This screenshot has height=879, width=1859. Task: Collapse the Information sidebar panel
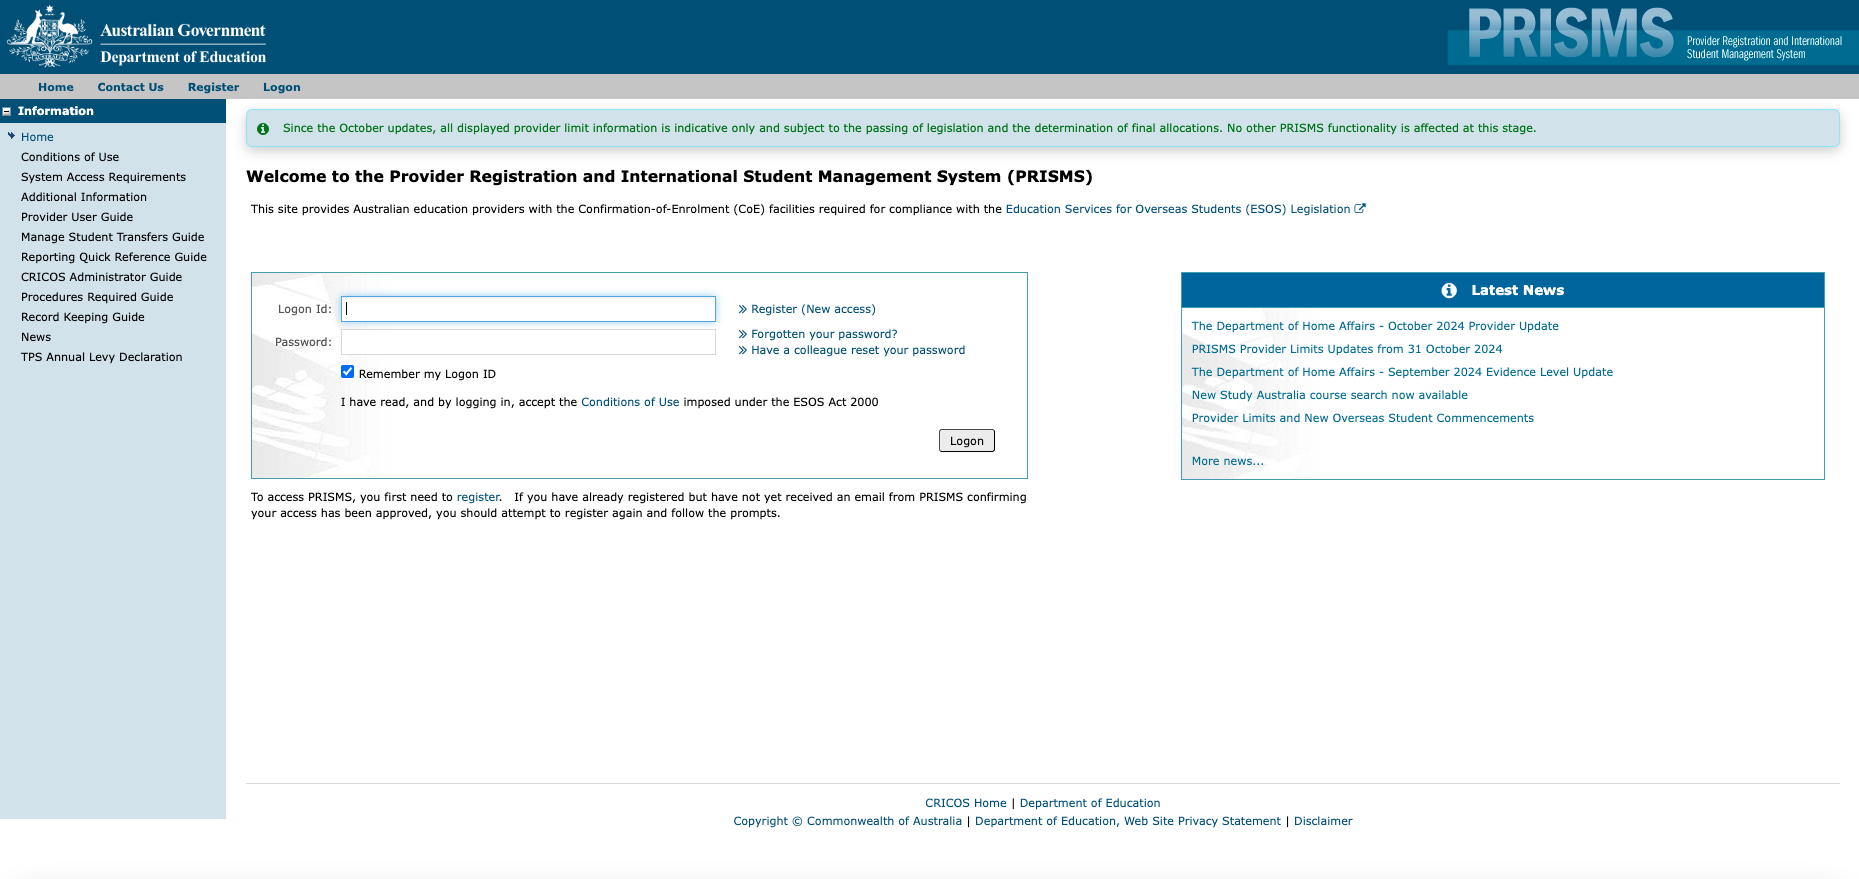[7, 111]
